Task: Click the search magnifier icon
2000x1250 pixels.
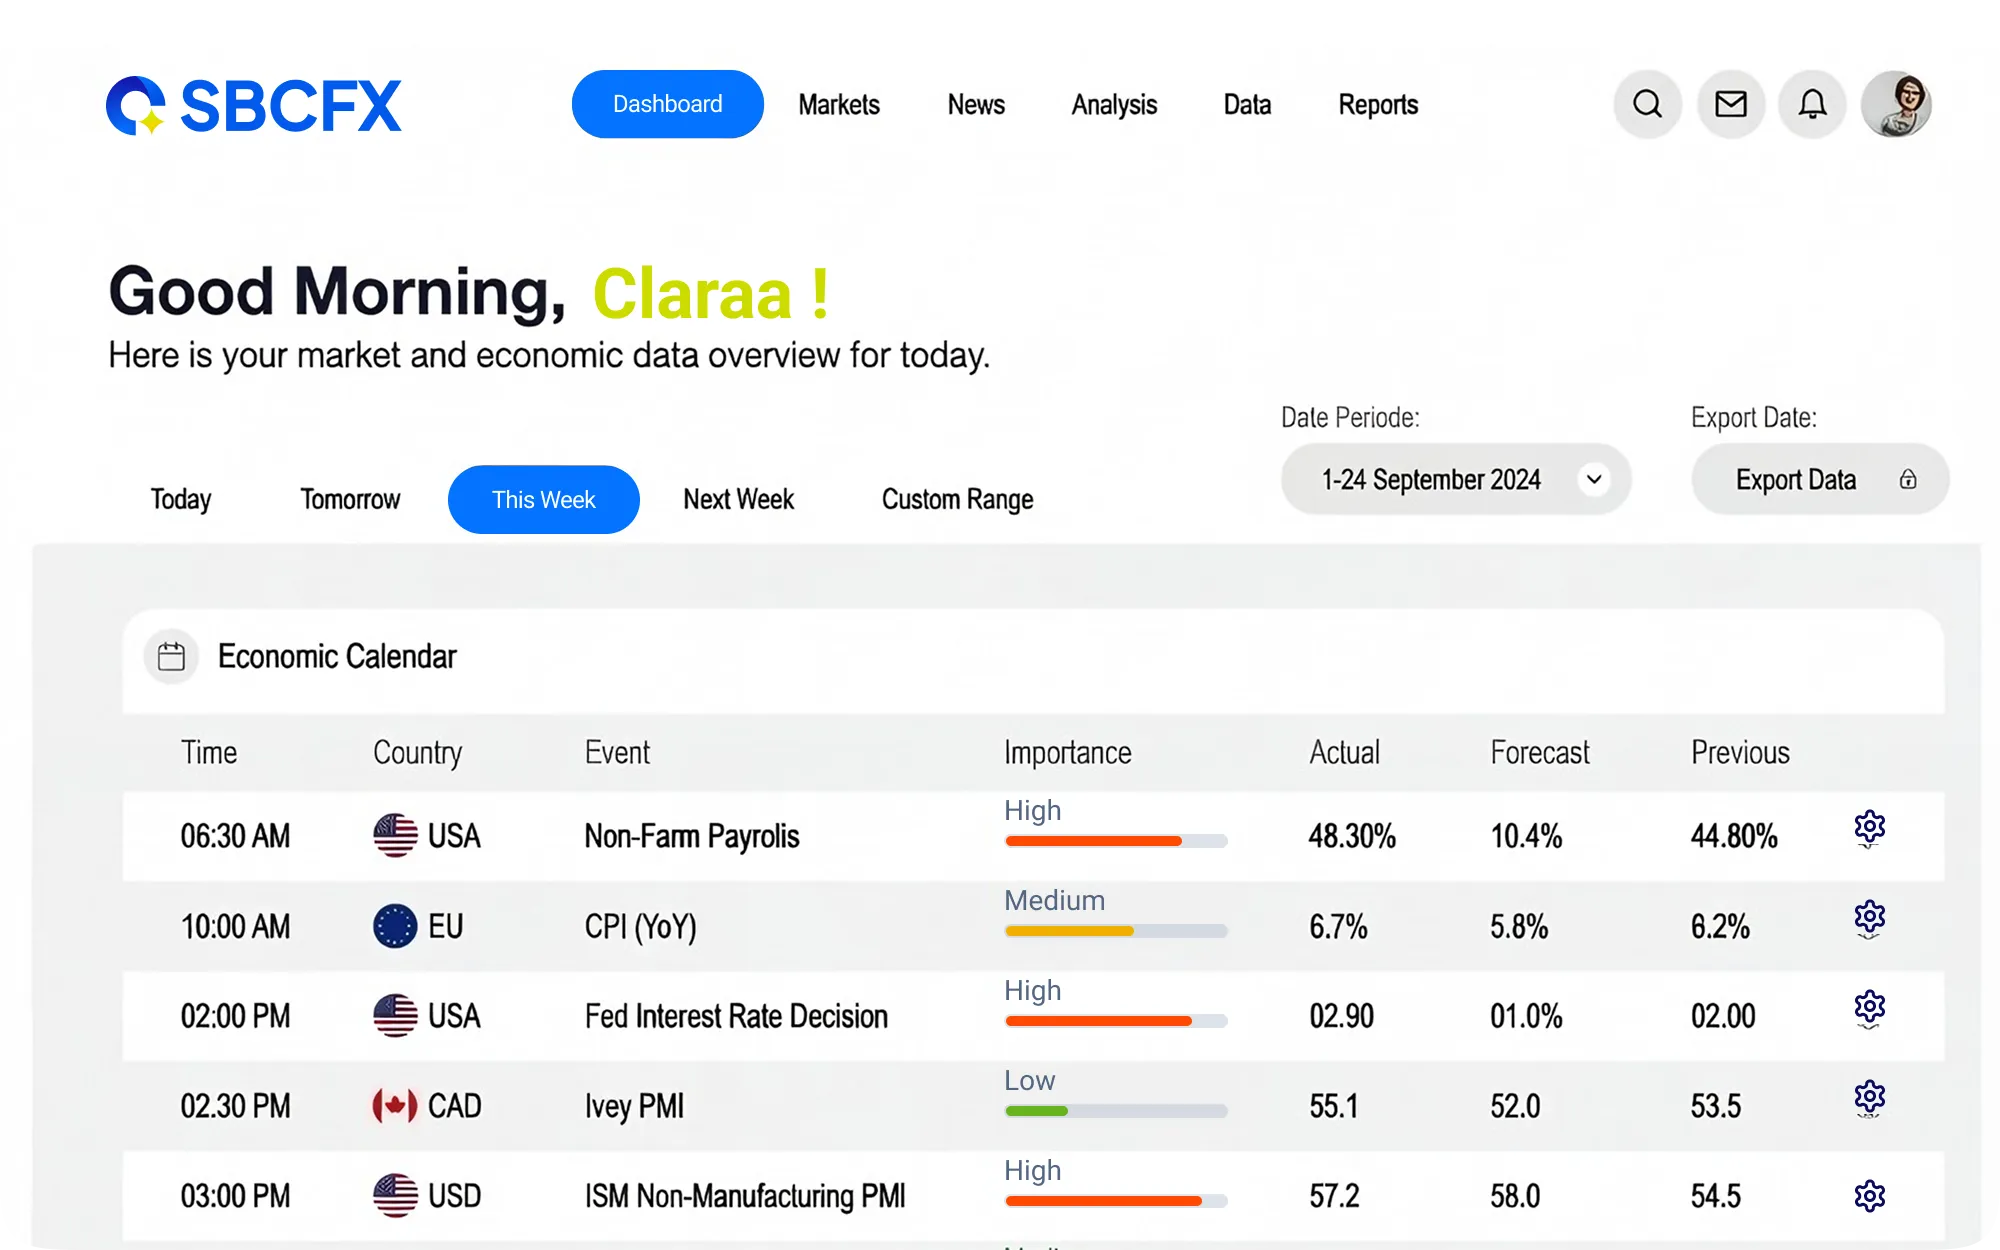Action: coord(1647,104)
